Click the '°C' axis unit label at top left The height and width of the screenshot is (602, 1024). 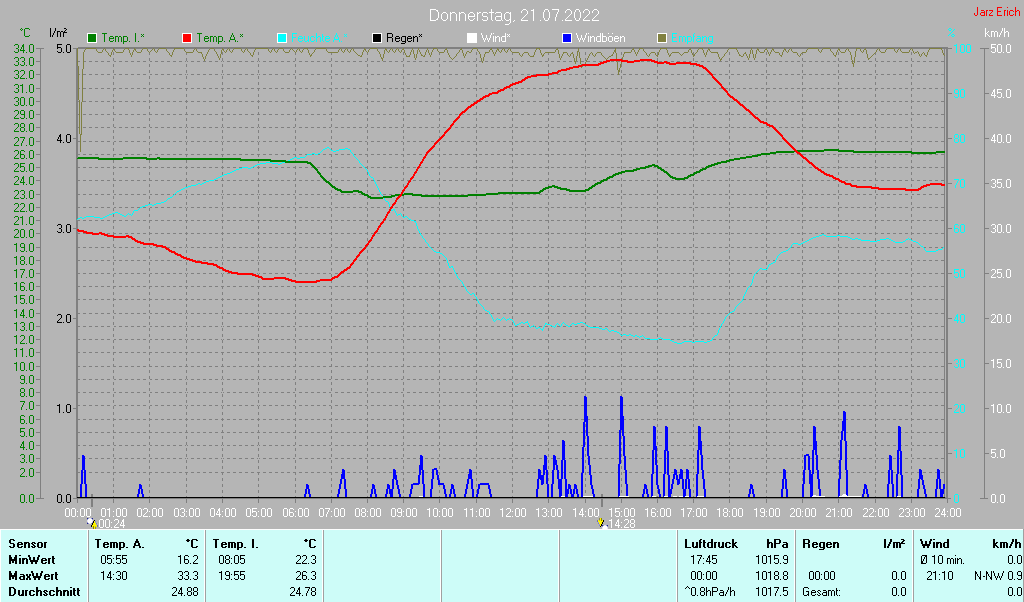pyautogui.click(x=25, y=33)
